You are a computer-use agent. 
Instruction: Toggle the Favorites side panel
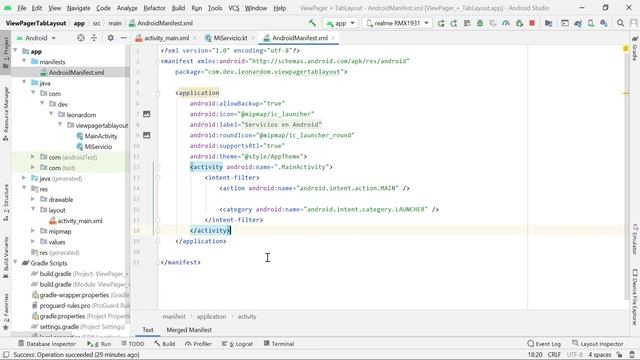tap(6, 311)
